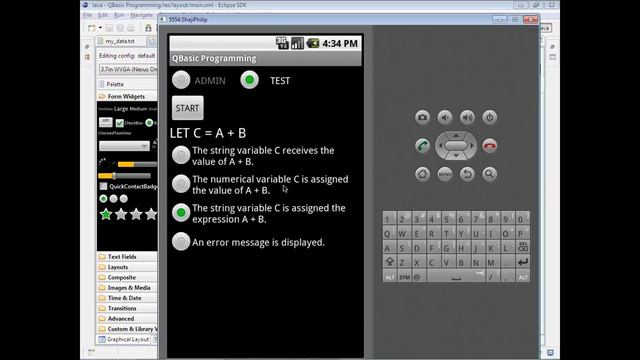Viewport: 640px width, 360px height.
Task: Switch to the my_data.txt editor tab
Action: pos(120,41)
